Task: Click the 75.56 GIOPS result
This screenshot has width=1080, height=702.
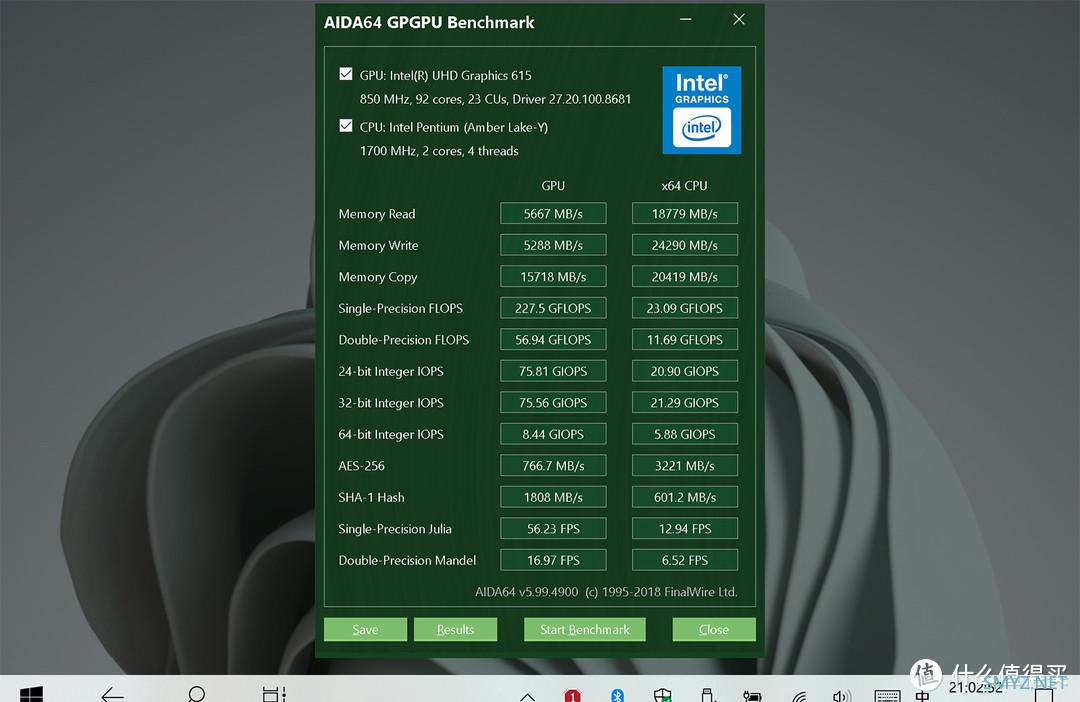Action: tap(553, 402)
